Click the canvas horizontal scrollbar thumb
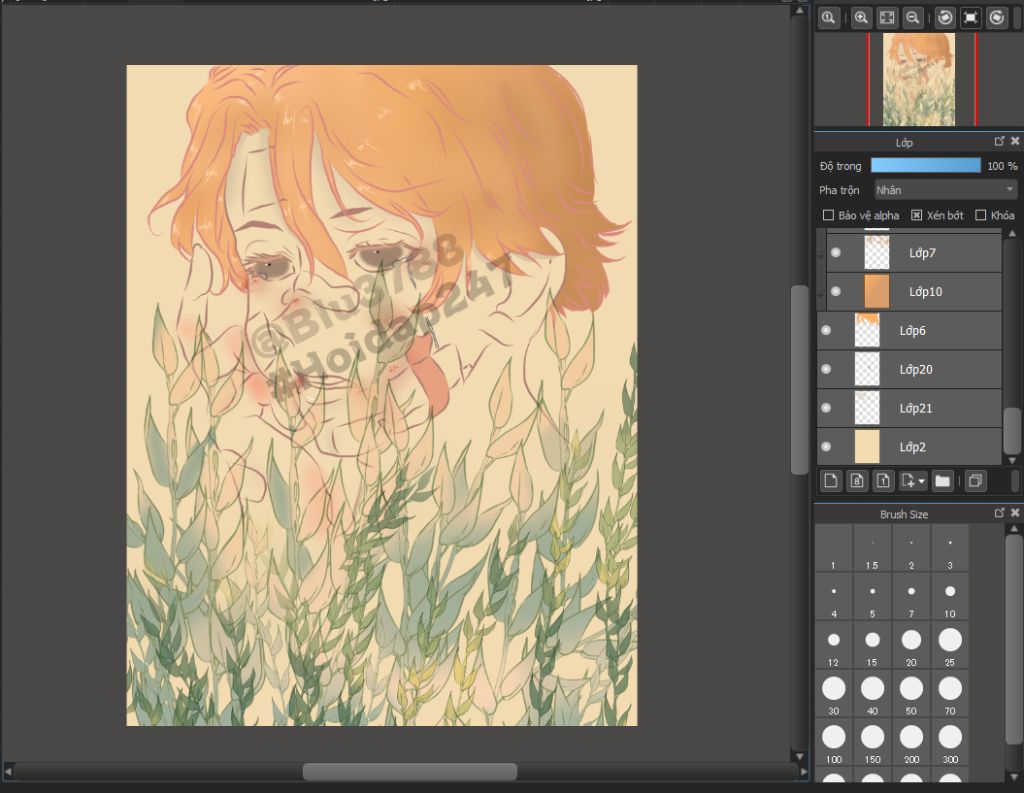The image size is (1024, 793). tap(409, 771)
